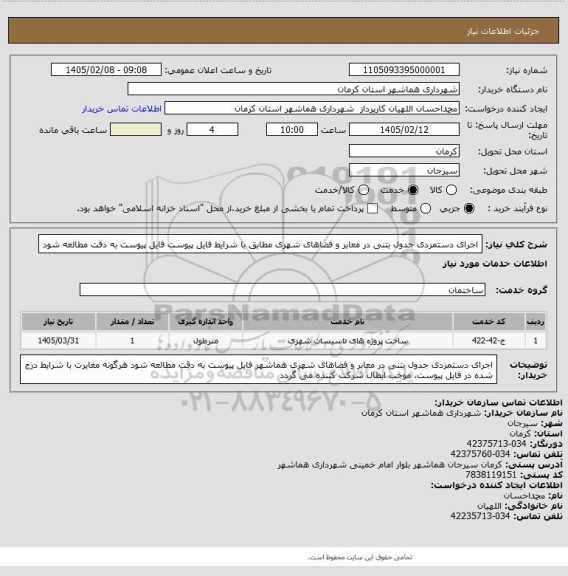This screenshot has height=576, width=568.
Task: Choose the جزیی purchase type radio
Action: [469, 209]
